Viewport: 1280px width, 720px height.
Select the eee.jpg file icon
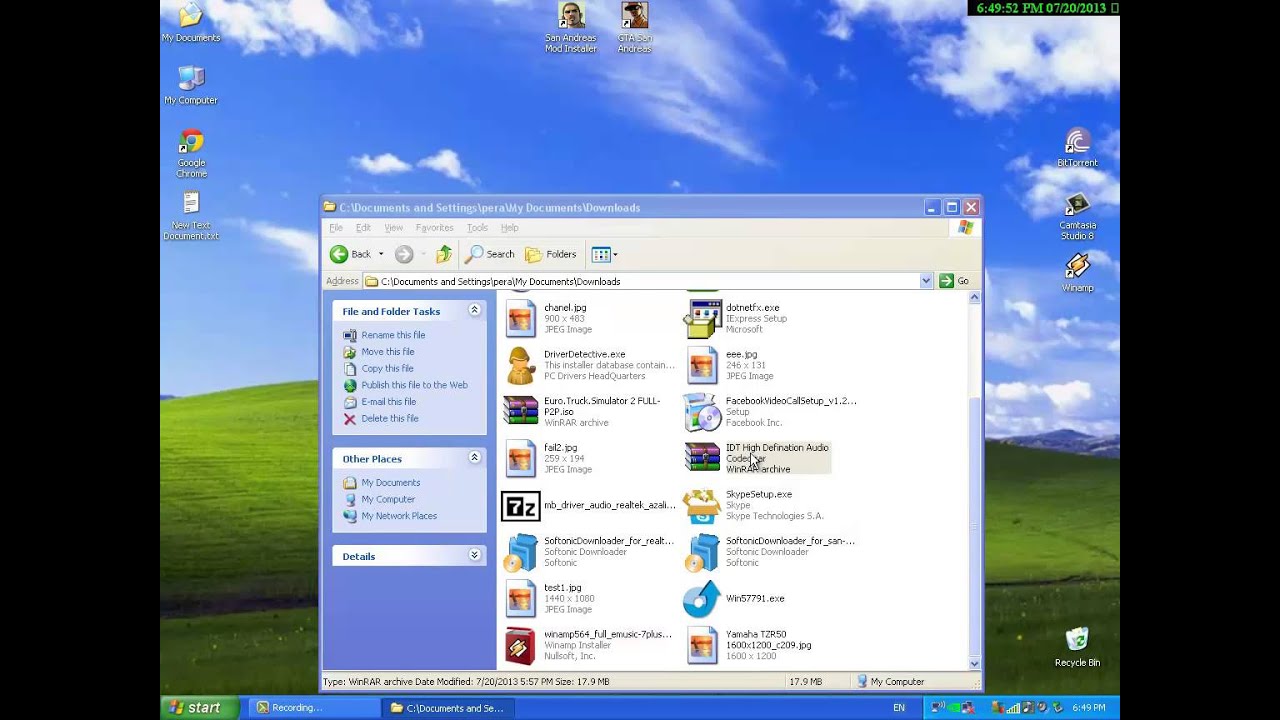pos(703,365)
